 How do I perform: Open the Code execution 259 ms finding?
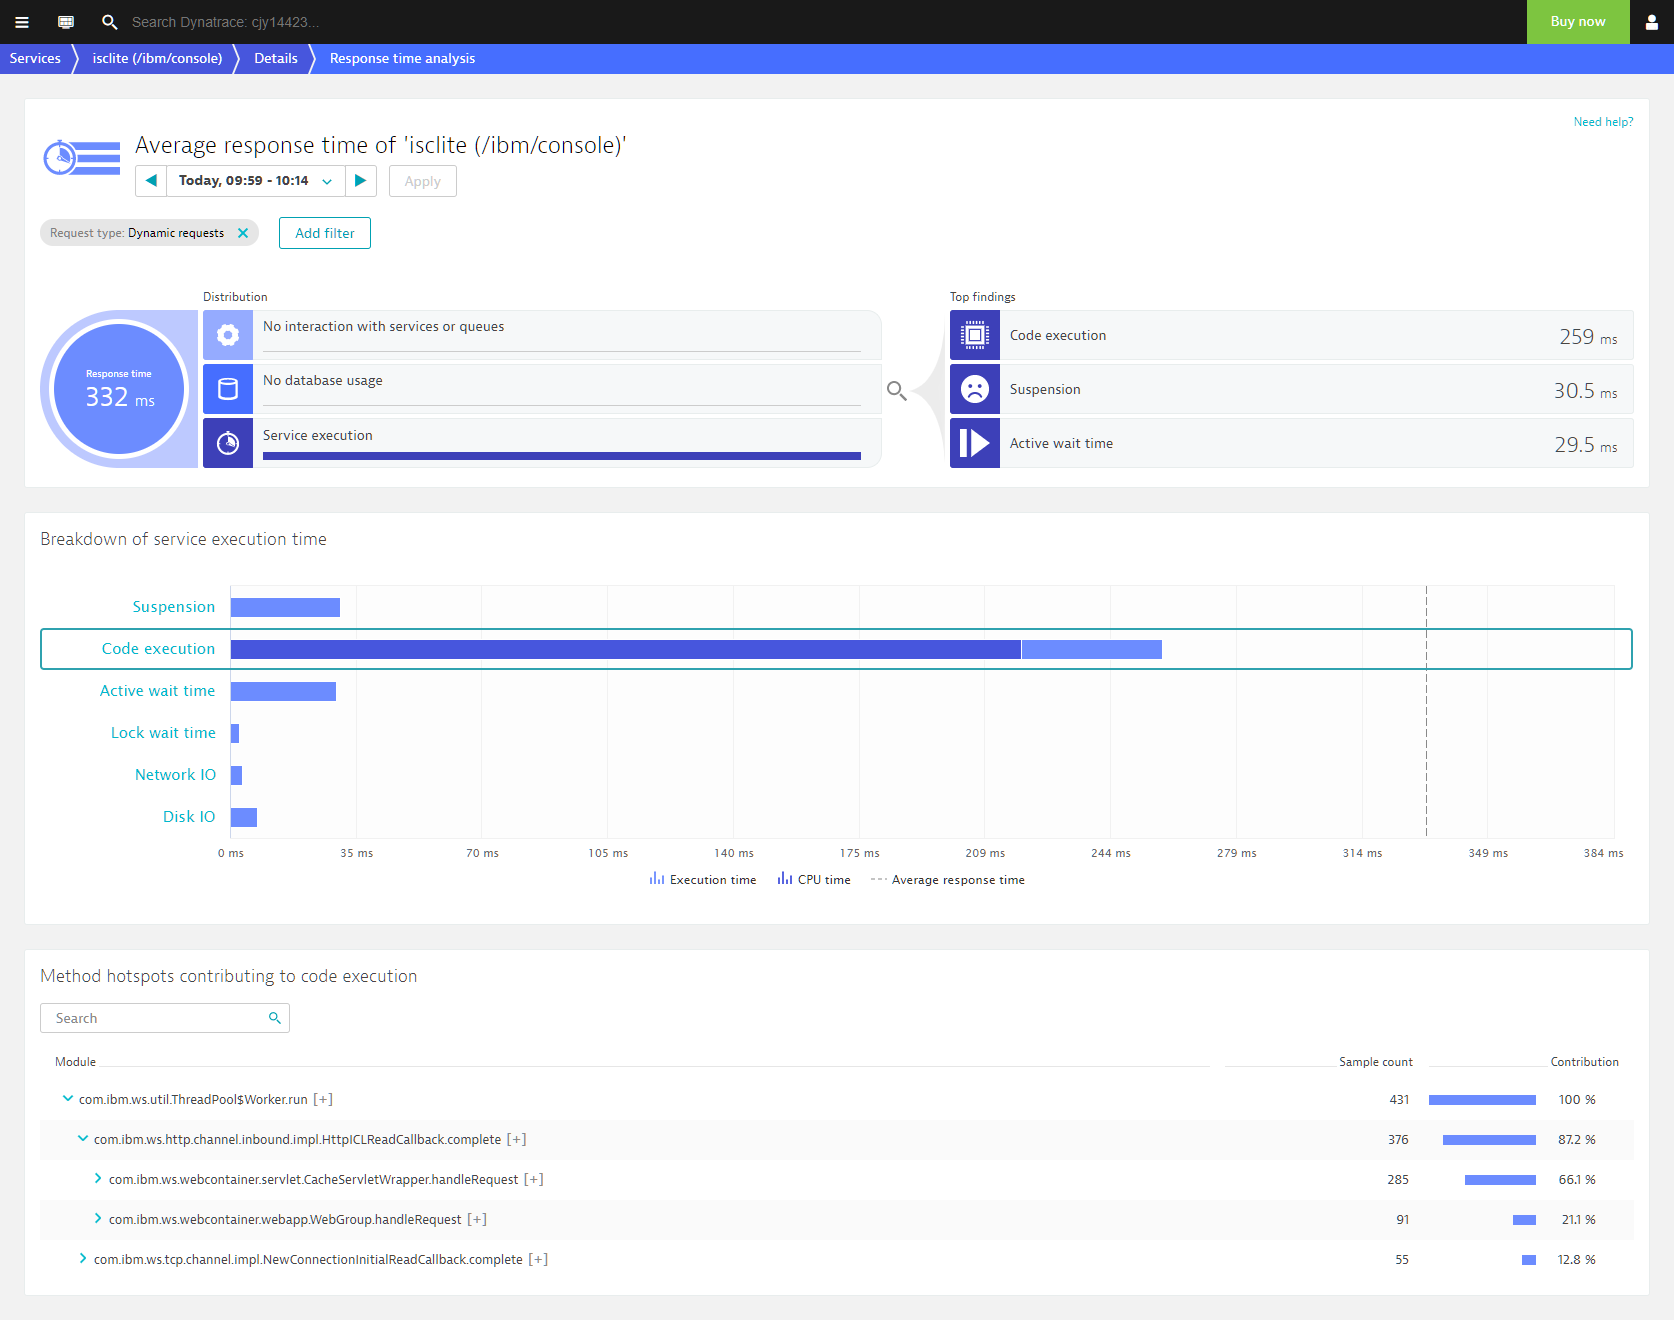point(1292,335)
